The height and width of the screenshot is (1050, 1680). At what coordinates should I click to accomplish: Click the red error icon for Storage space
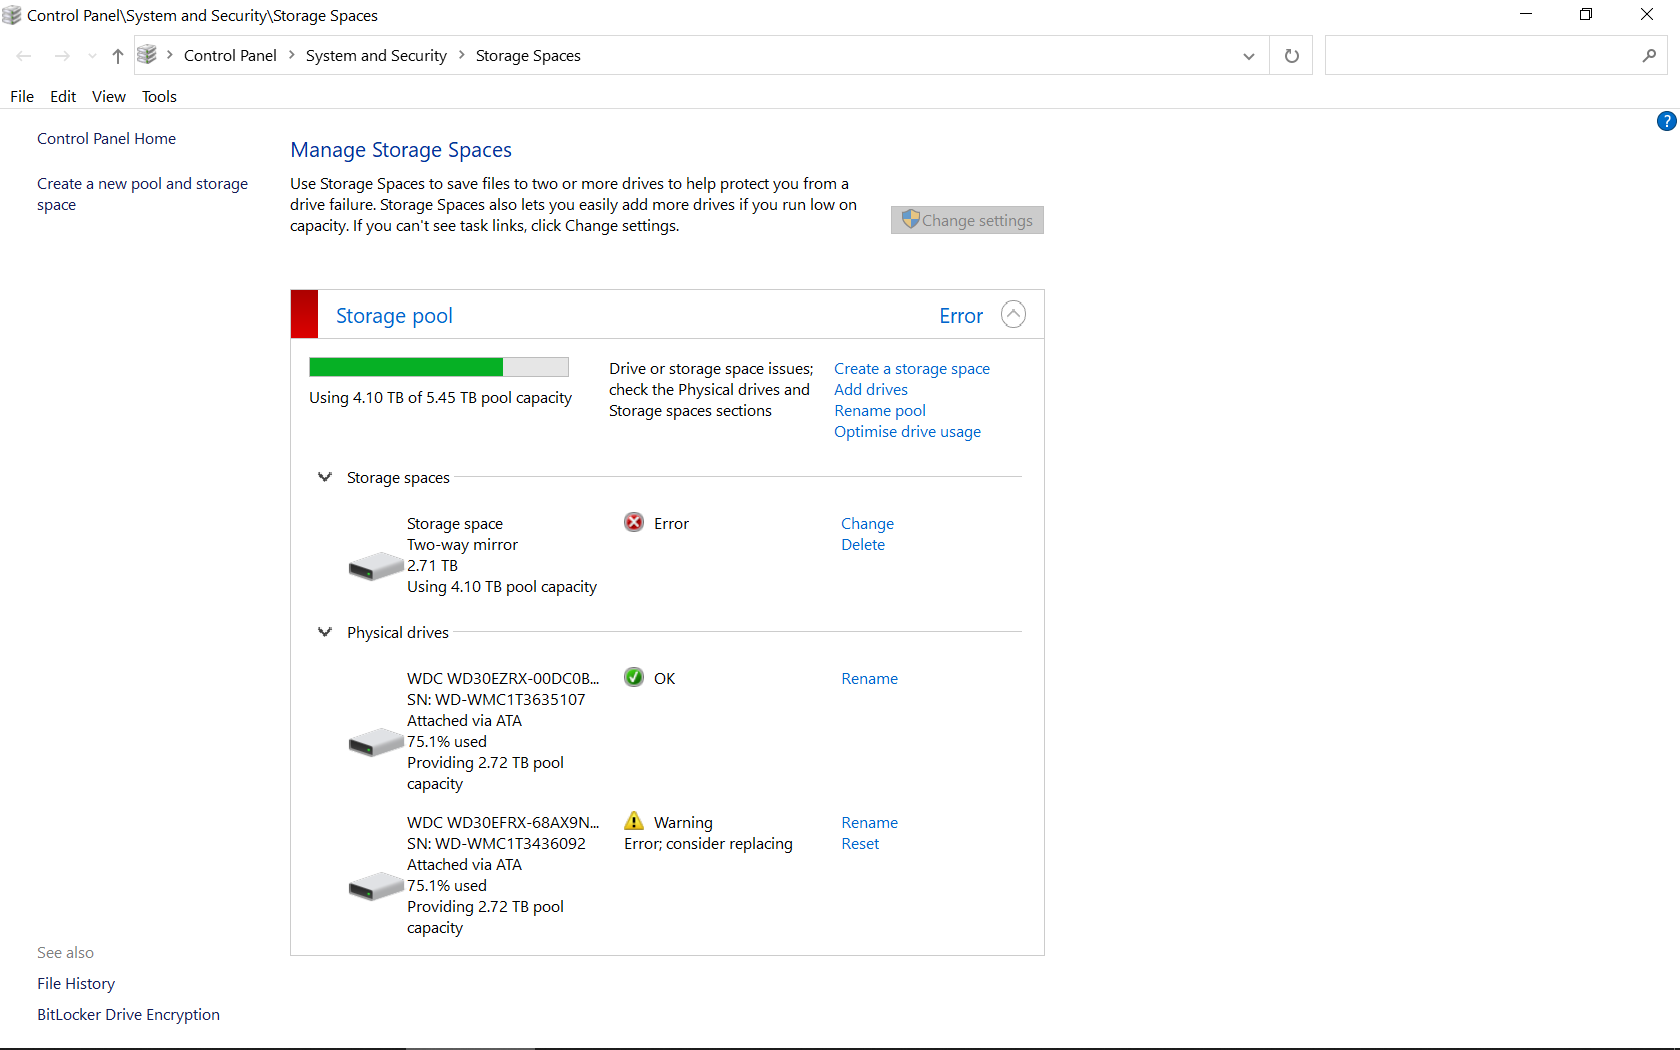(634, 522)
